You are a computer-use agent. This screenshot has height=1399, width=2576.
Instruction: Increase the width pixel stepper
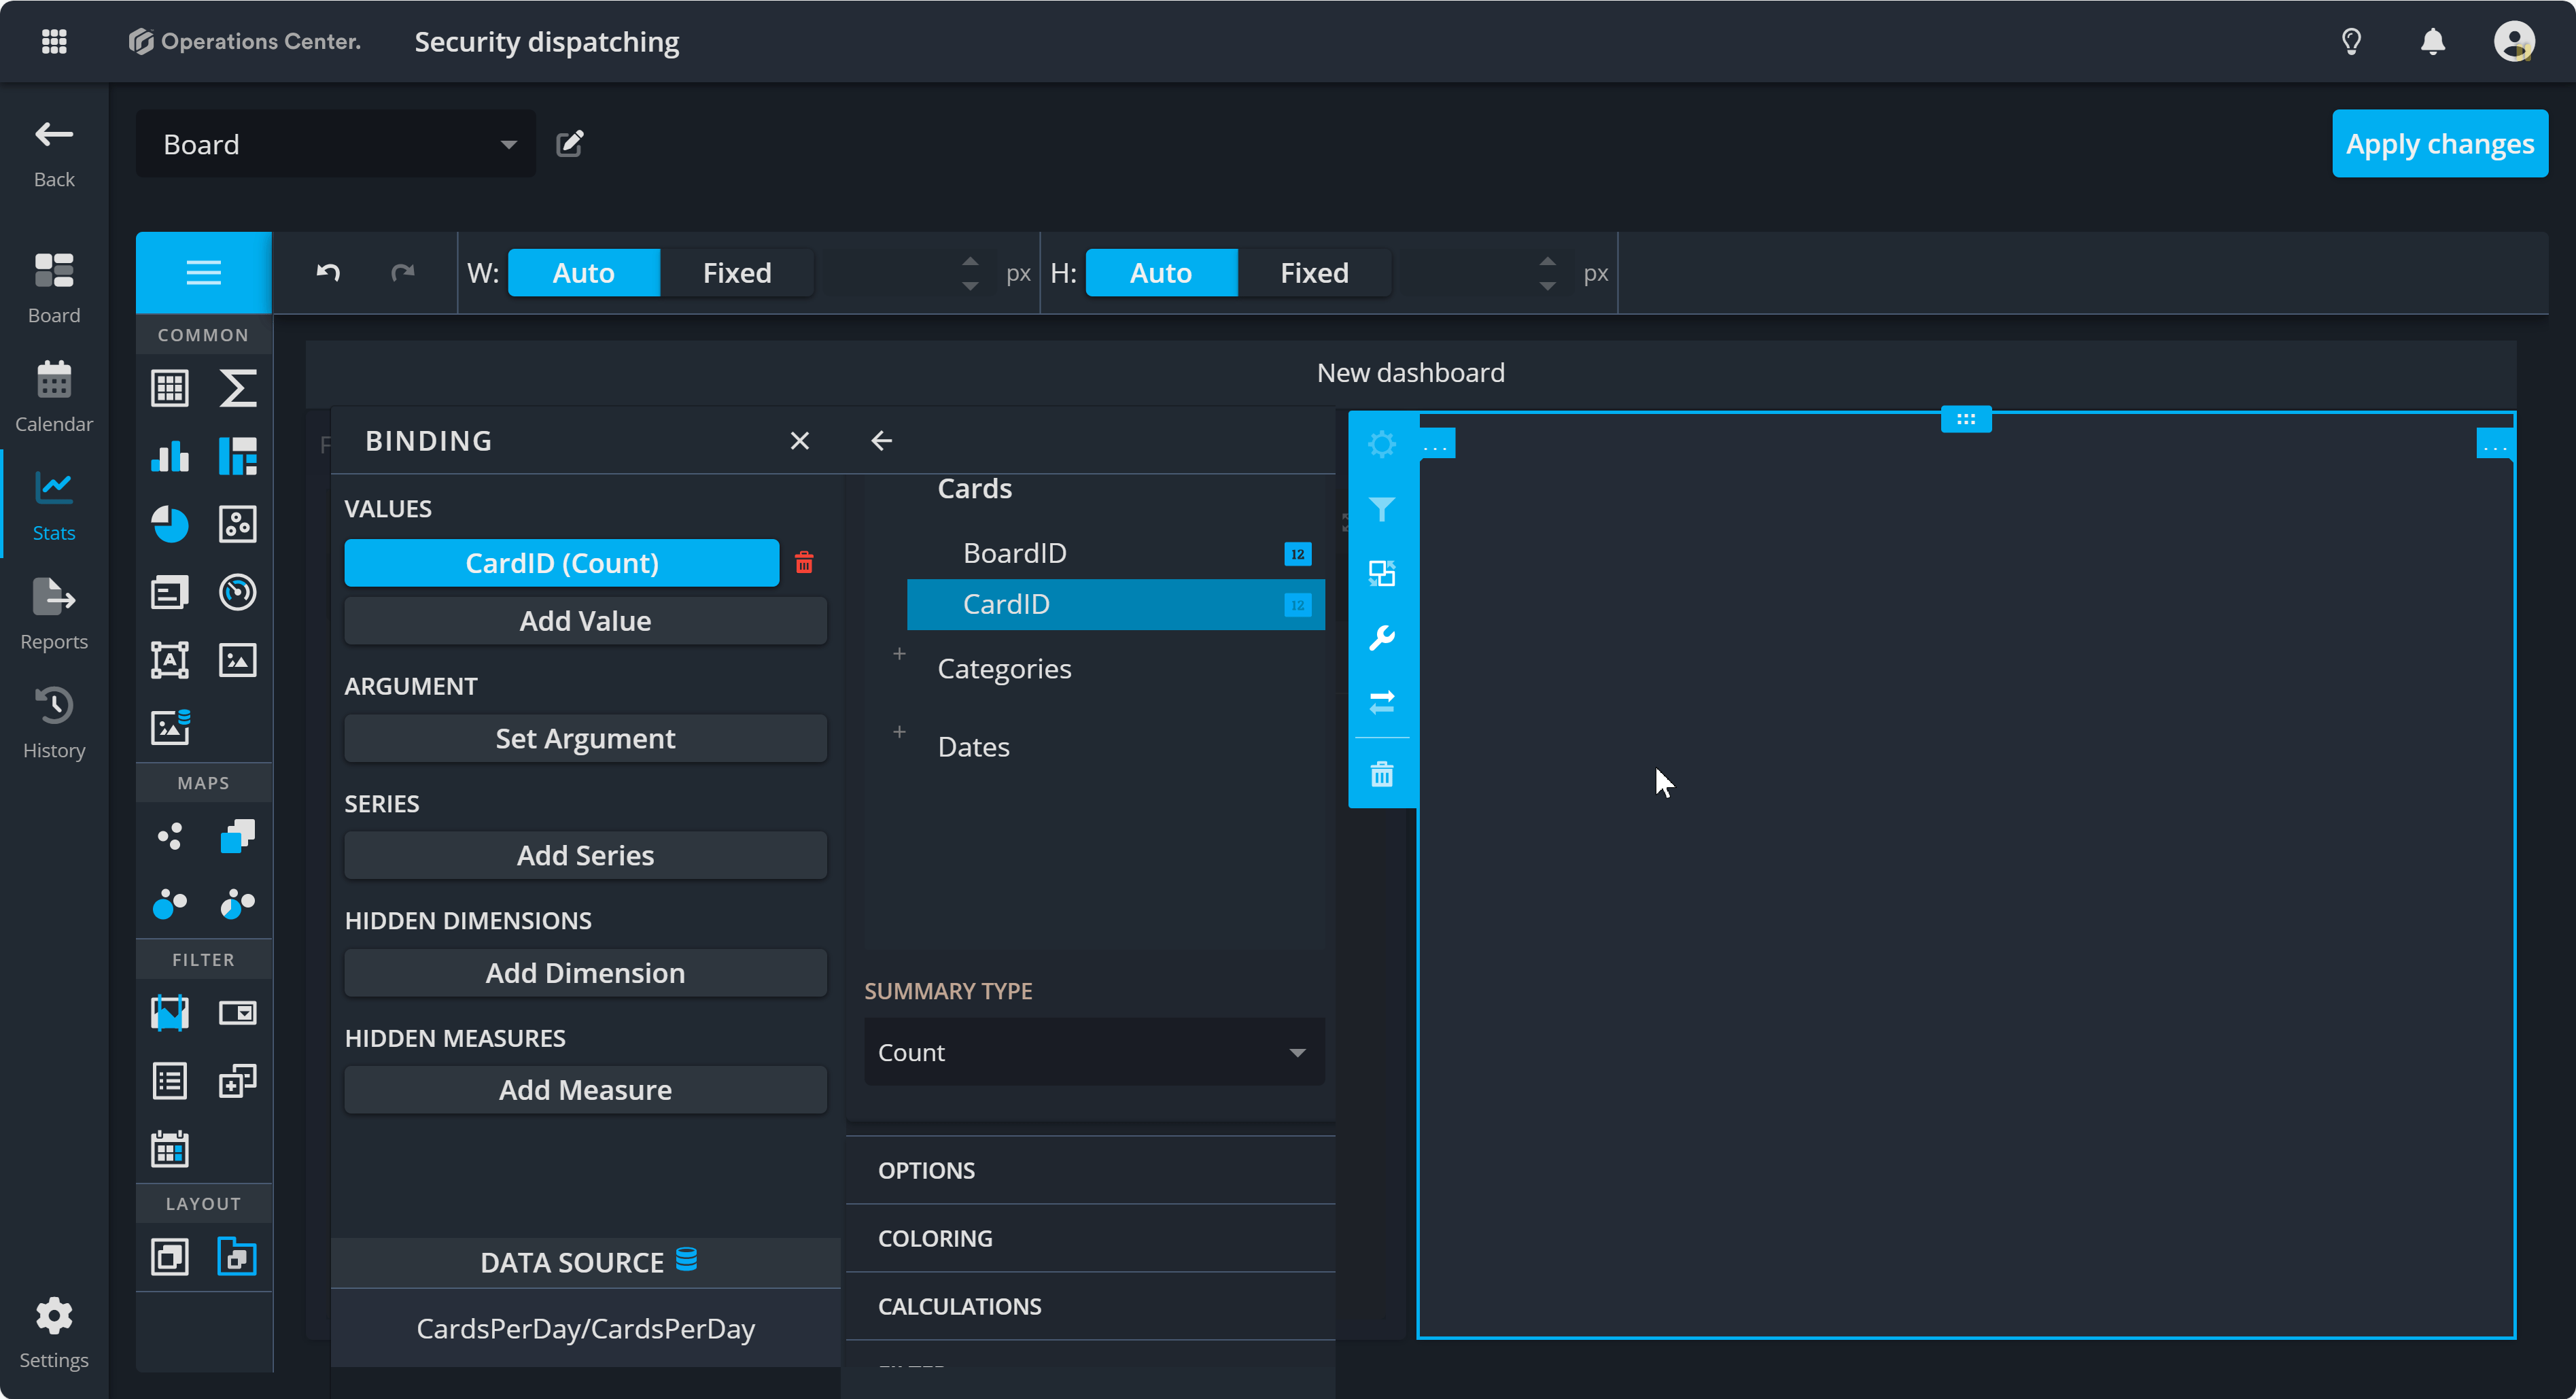click(970, 261)
